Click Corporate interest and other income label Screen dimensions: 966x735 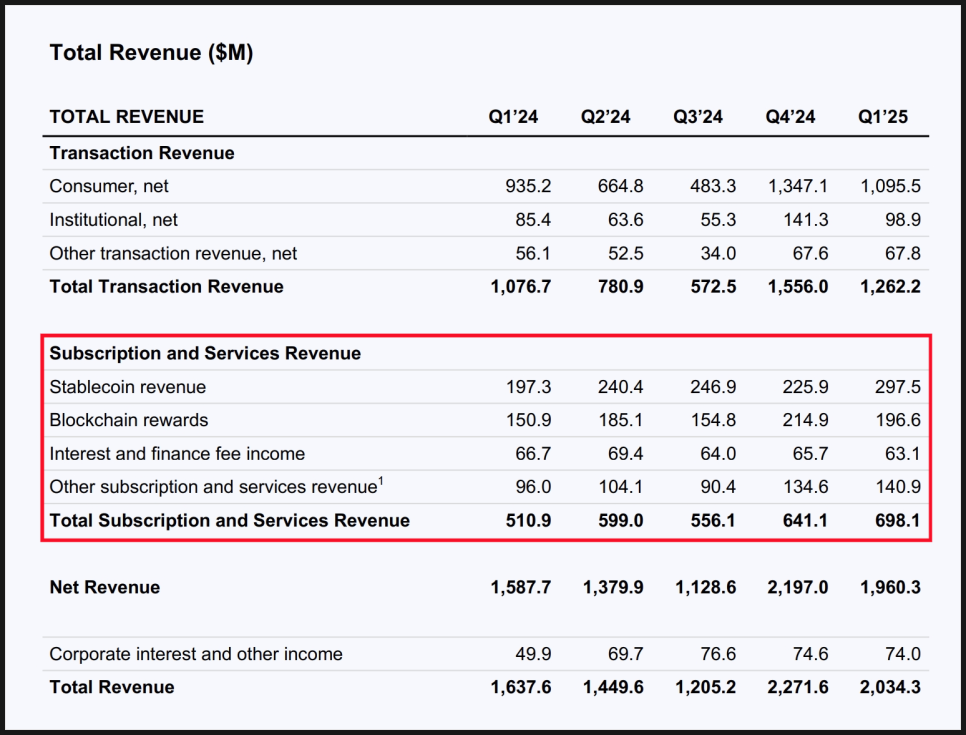click(196, 654)
